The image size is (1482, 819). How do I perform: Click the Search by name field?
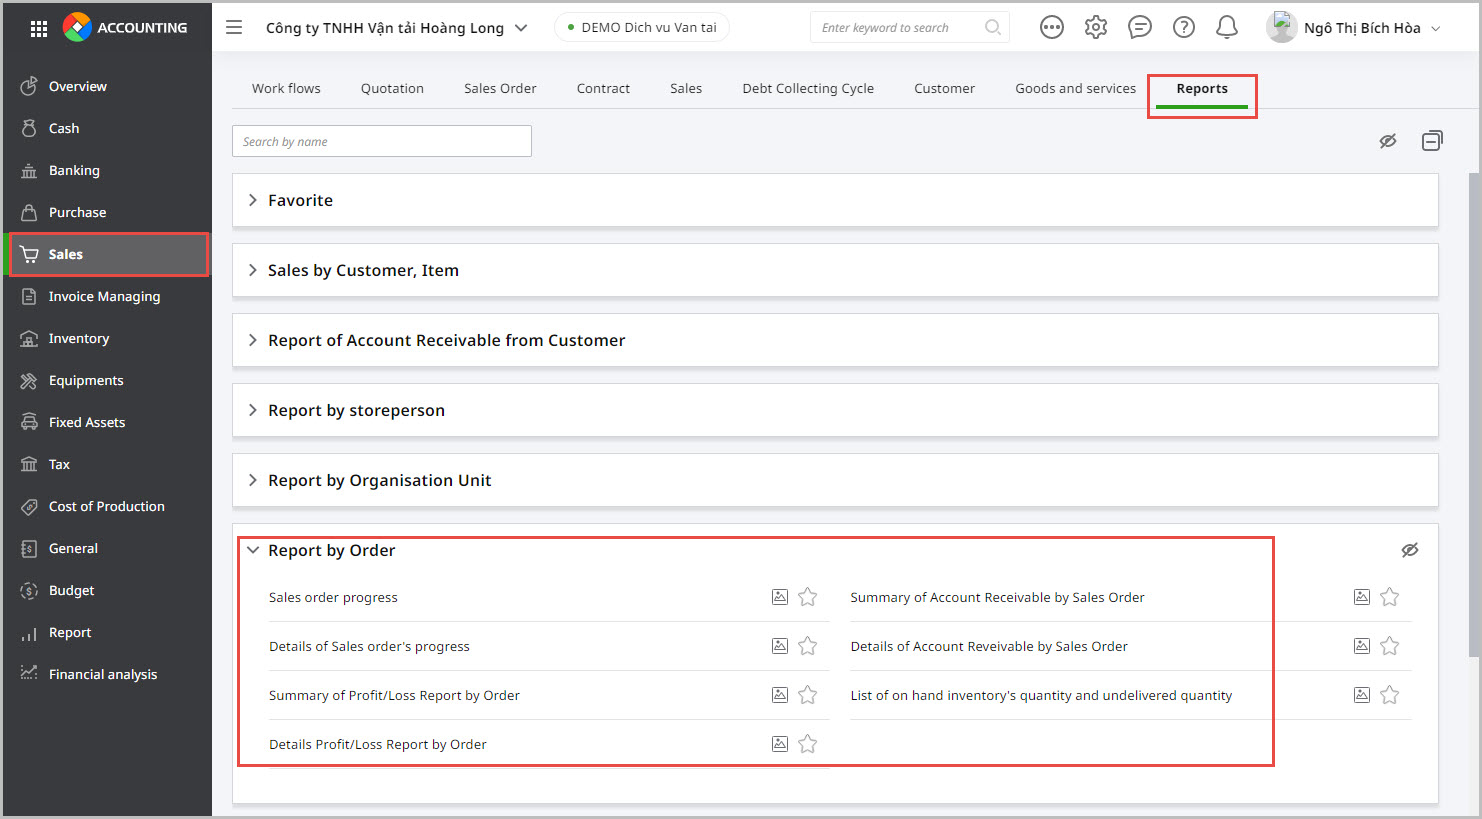point(382,141)
